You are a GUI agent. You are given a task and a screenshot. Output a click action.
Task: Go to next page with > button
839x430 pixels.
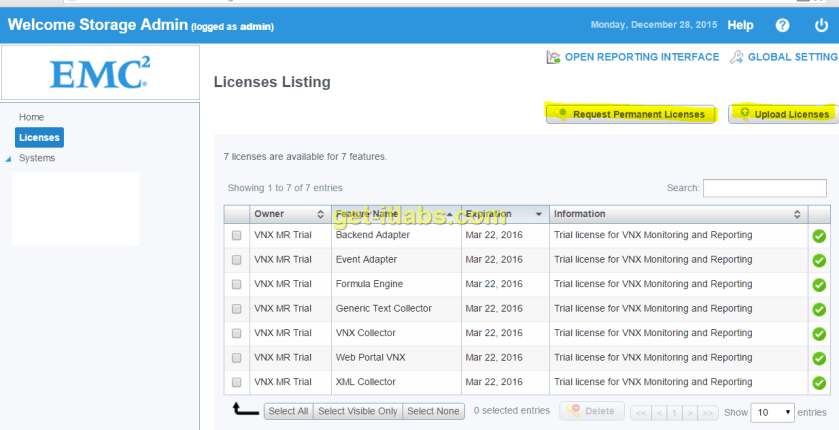coord(690,413)
